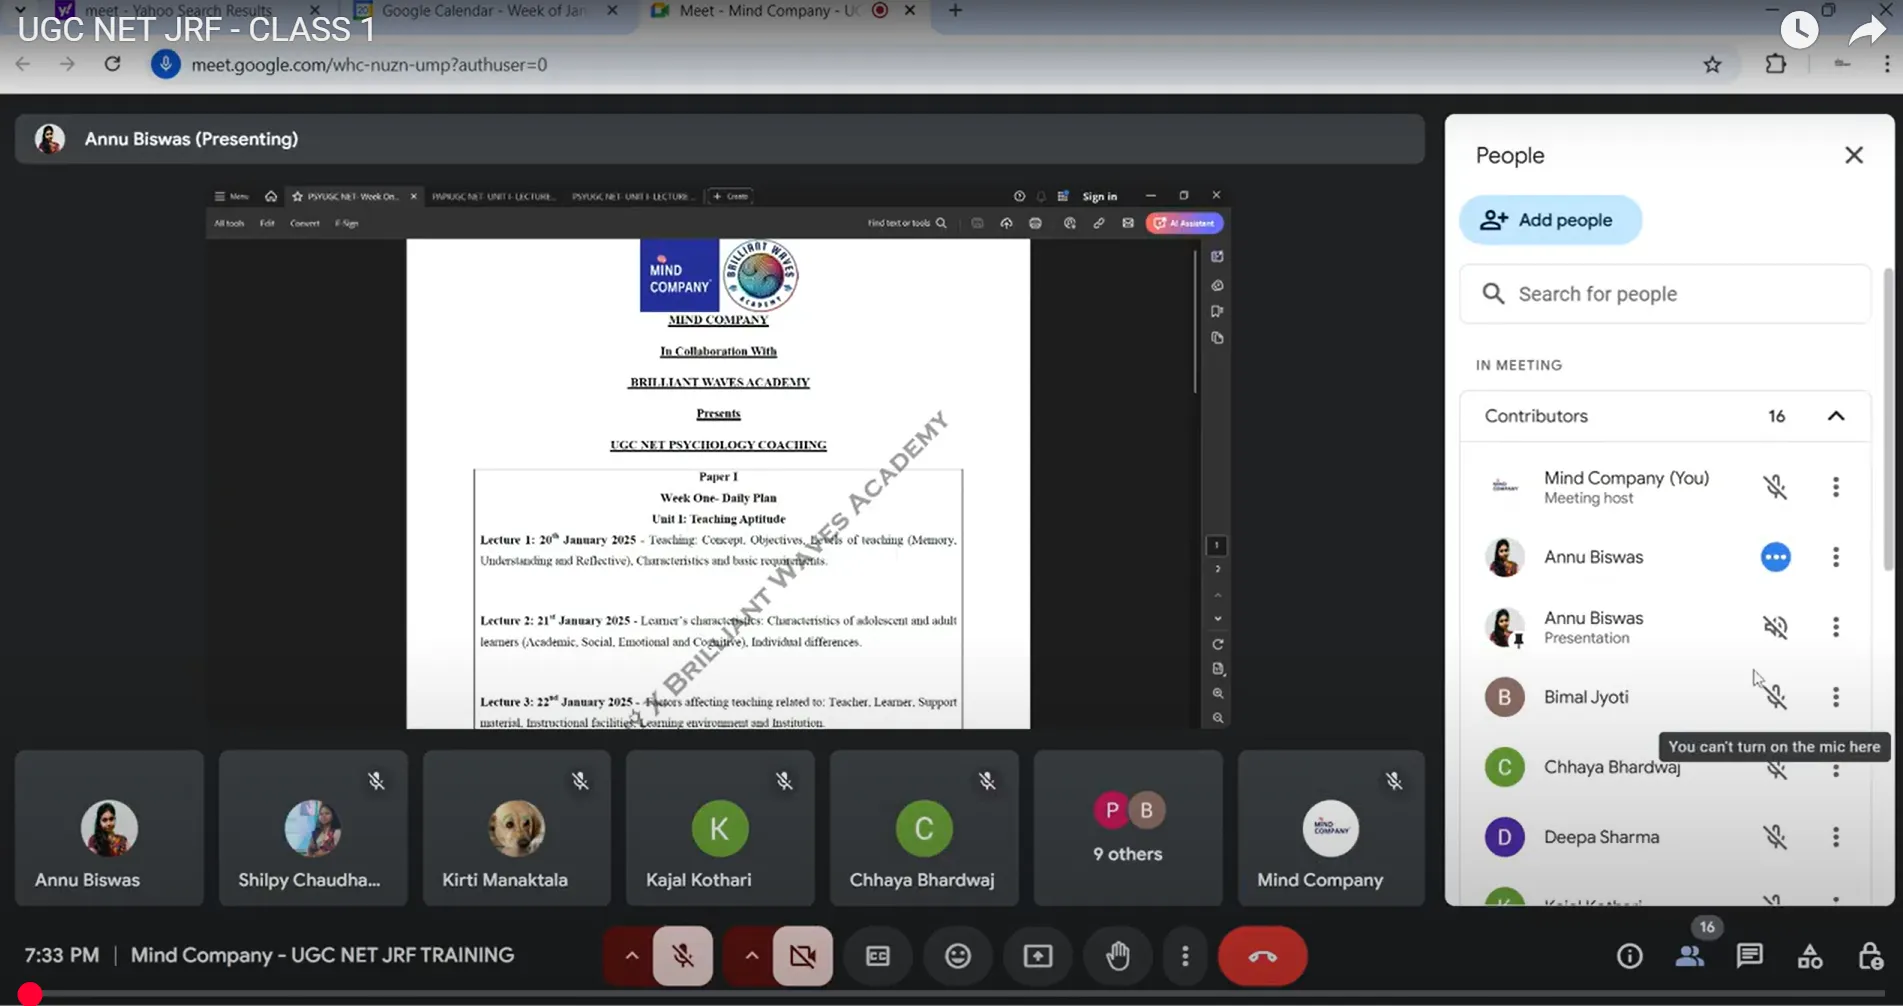Open the Chrome three-dot menu
The height and width of the screenshot is (1006, 1903).
[1886, 65]
